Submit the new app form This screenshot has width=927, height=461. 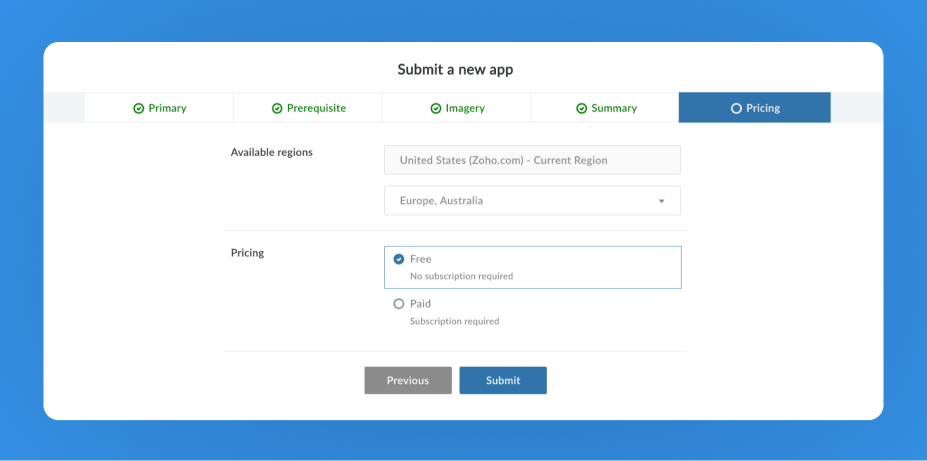tap(503, 380)
